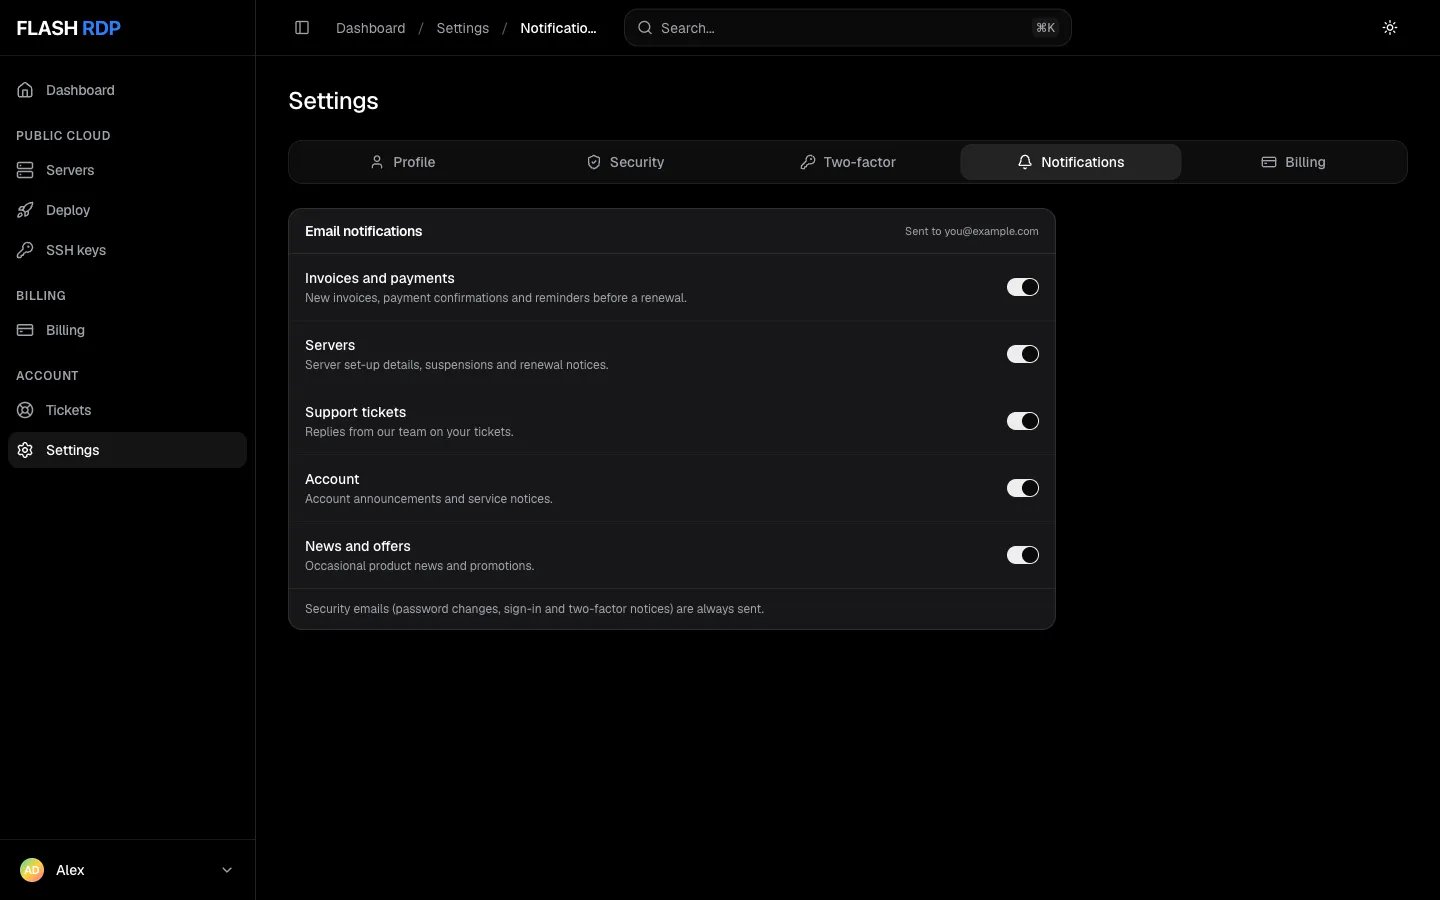Switch off Account announcements notifications

[x=1022, y=488]
